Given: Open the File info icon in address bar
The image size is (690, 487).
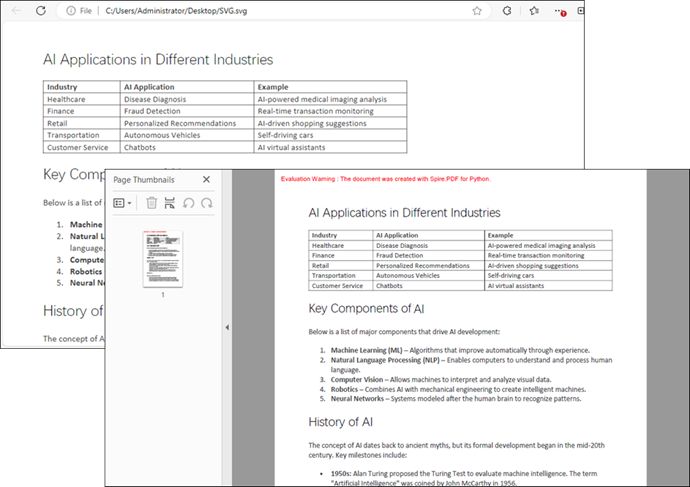Looking at the screenshot, I should coord(71,11).
